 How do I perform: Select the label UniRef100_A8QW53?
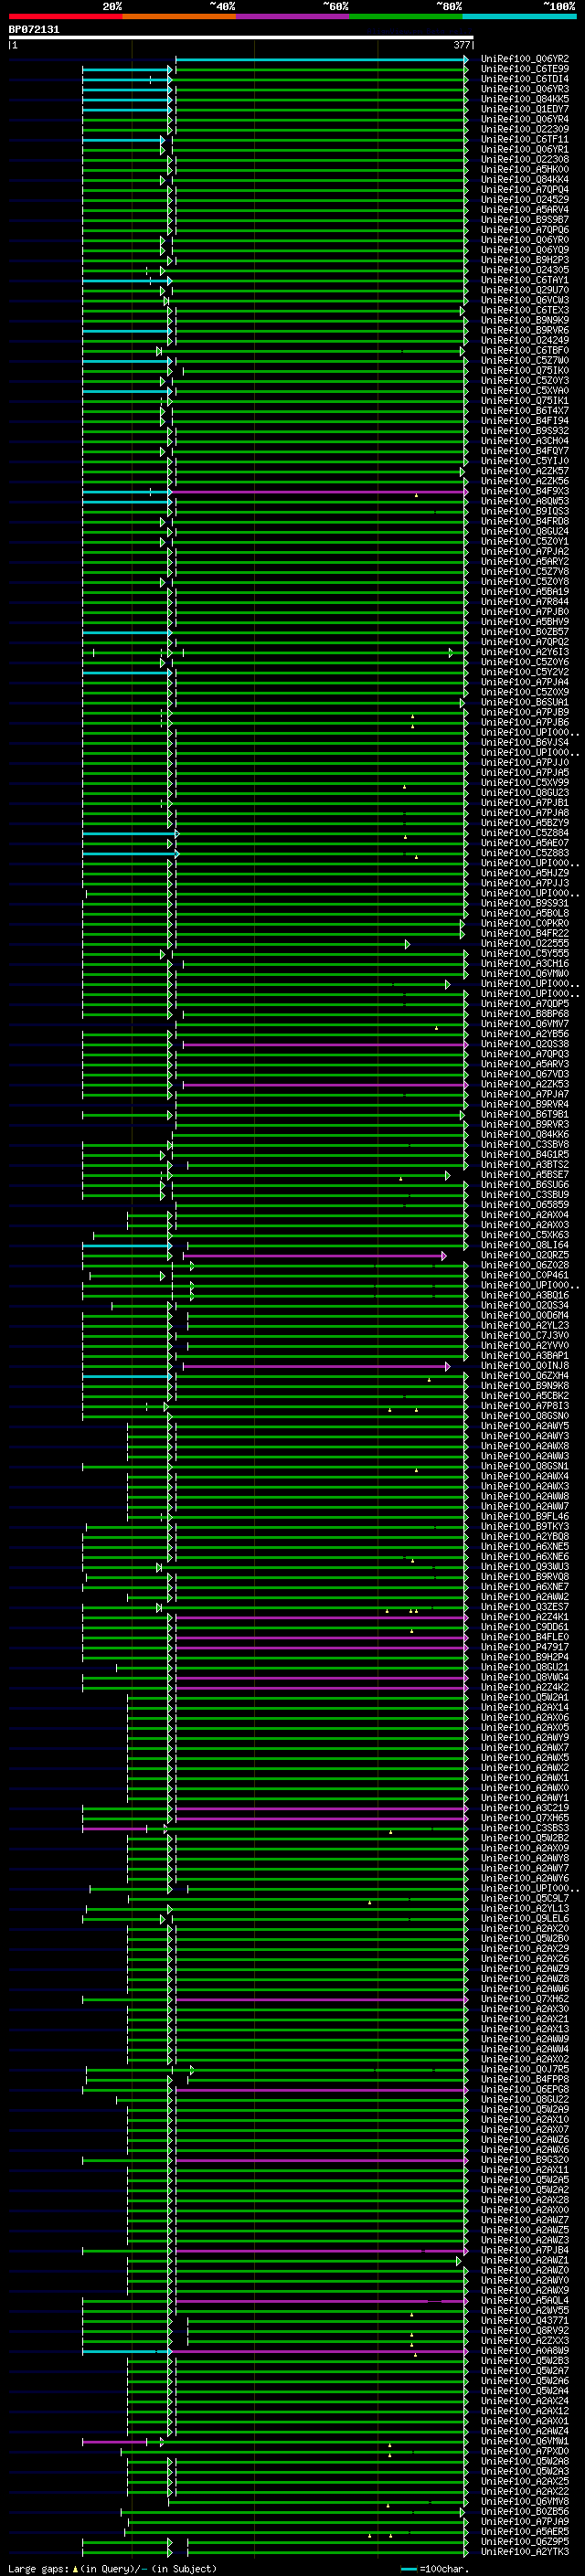click(x=524, y=502)
